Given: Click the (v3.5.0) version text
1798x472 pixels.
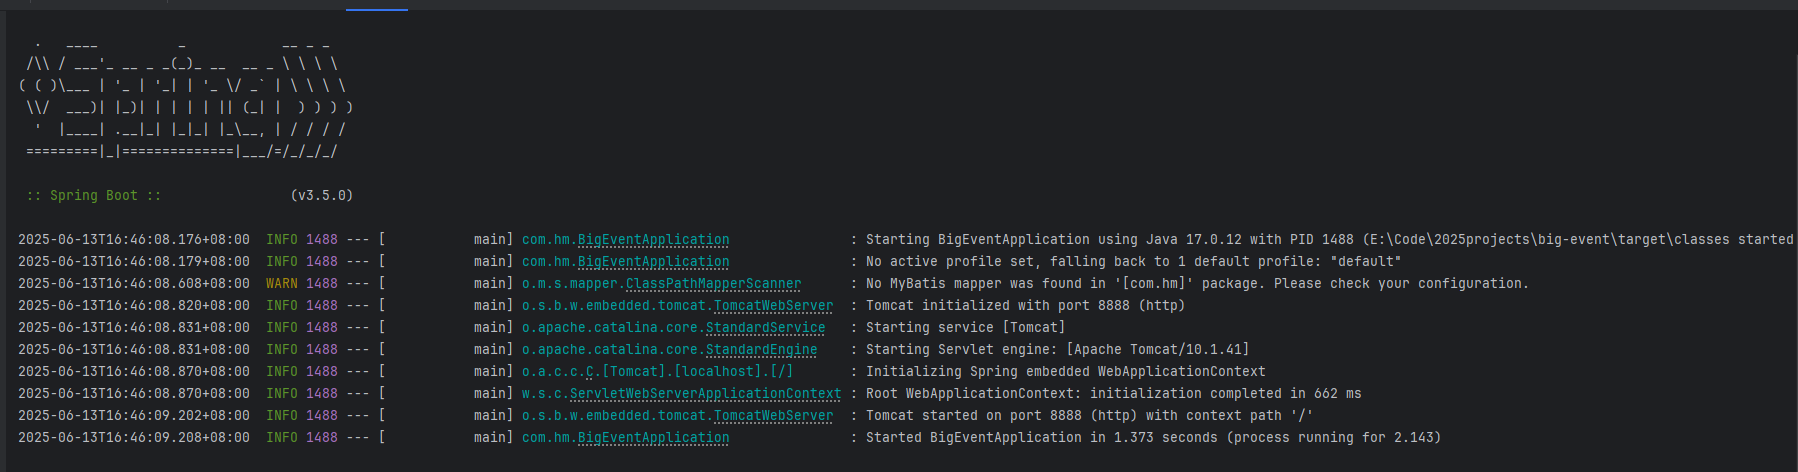Looking at the screenshot, I should [322, 196].
